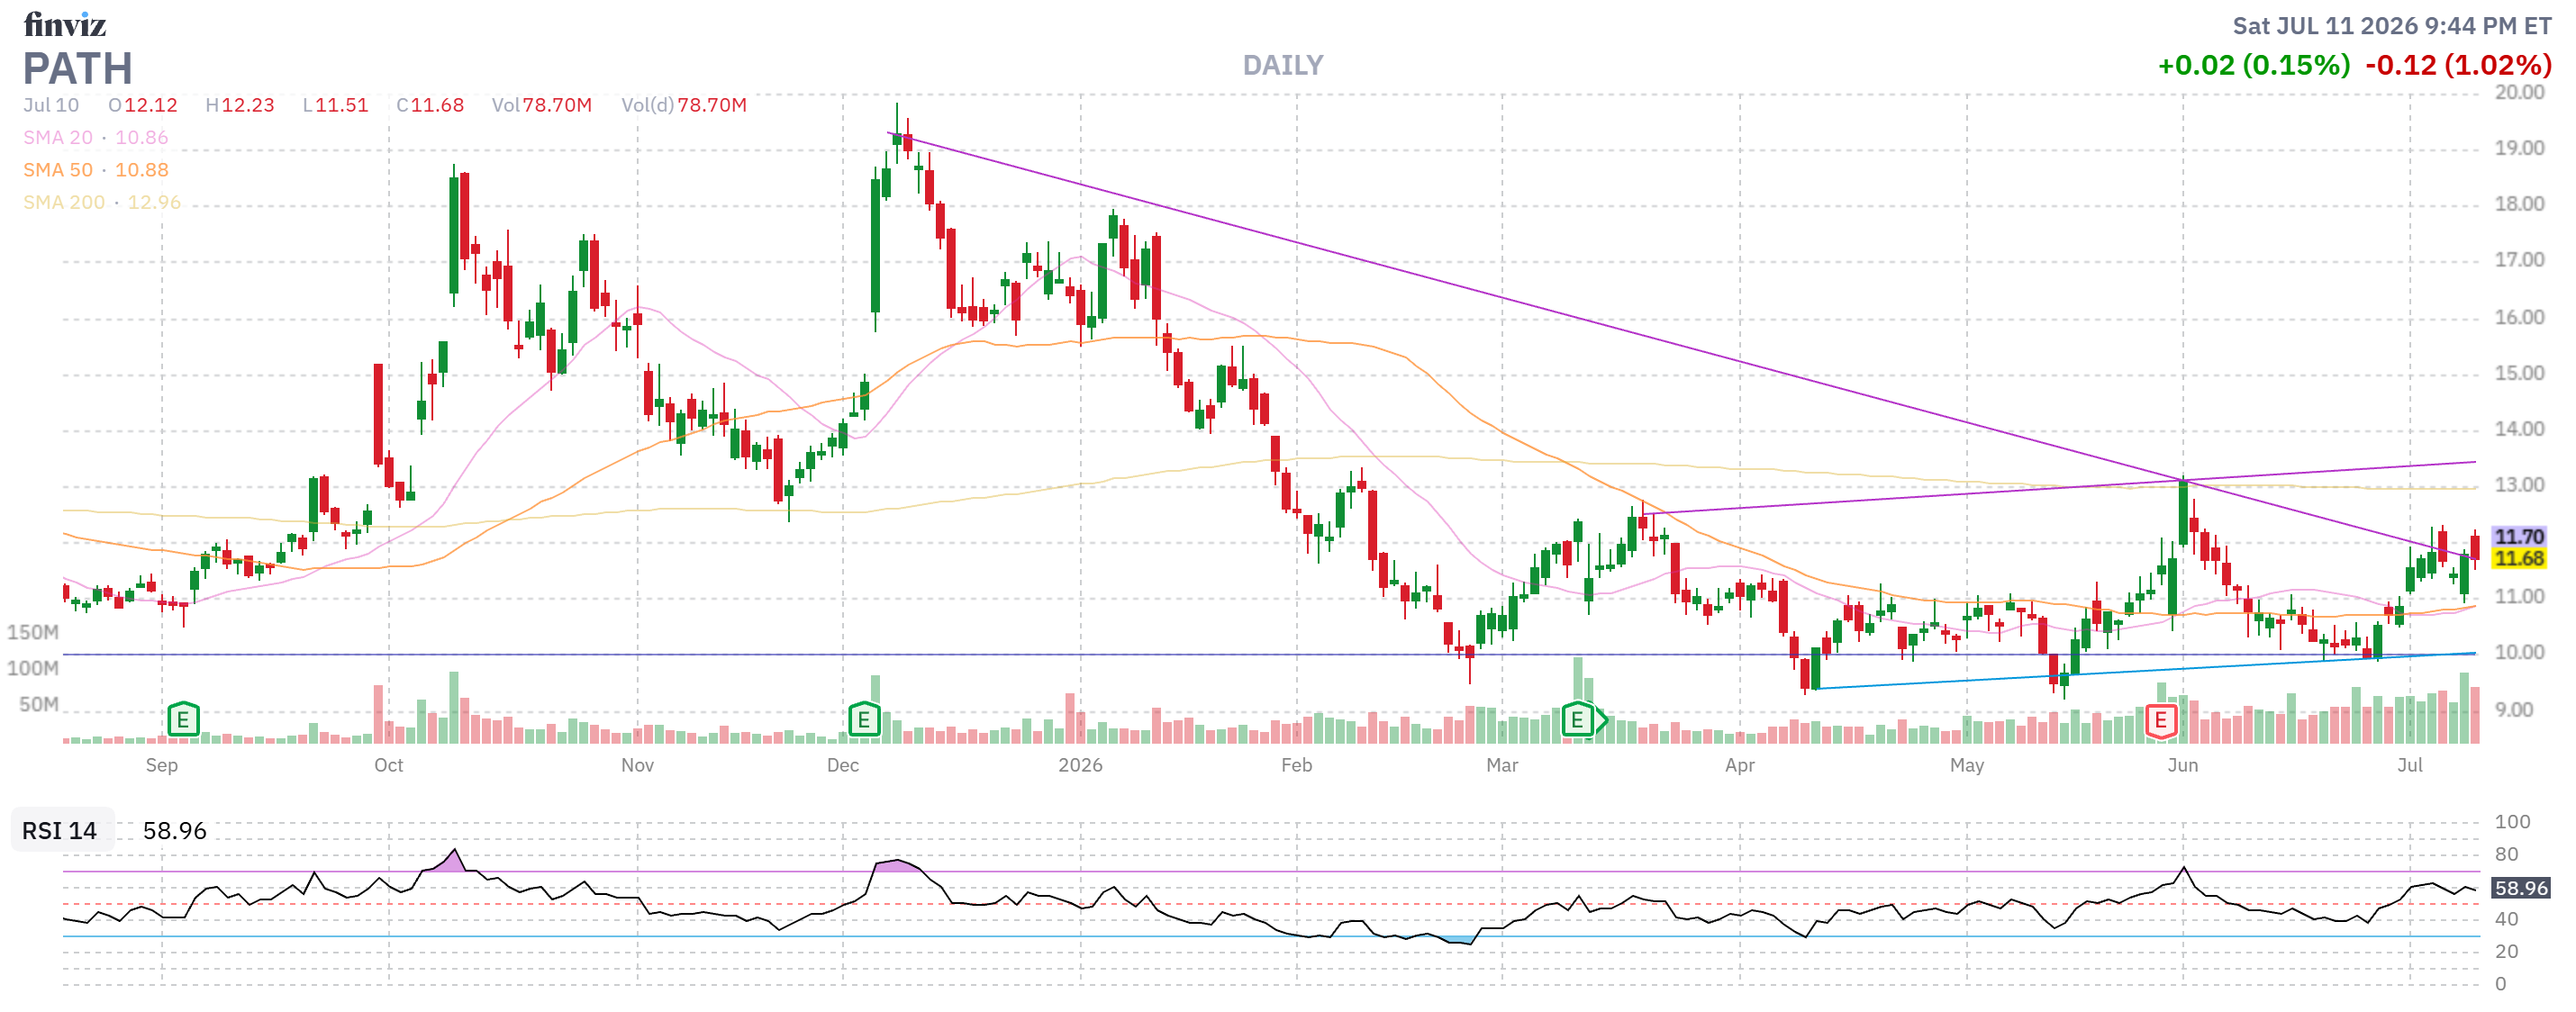The height and width of the screenshot is (1012, 2576).
Task: Click the Jul label on time axis
Action: coord(2410,765)
